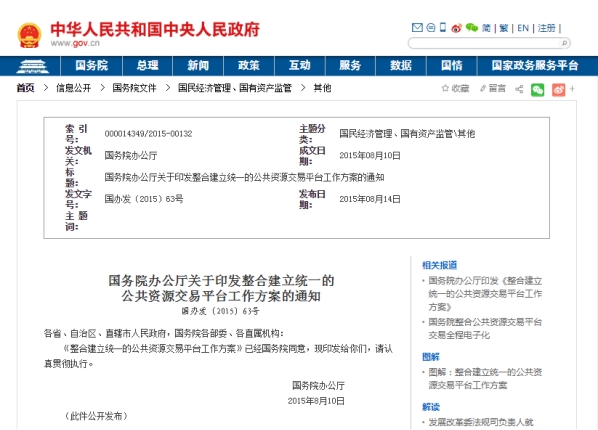Expand more sharing options plus sign
Screen dimensions: 598x430
(572, 89)
